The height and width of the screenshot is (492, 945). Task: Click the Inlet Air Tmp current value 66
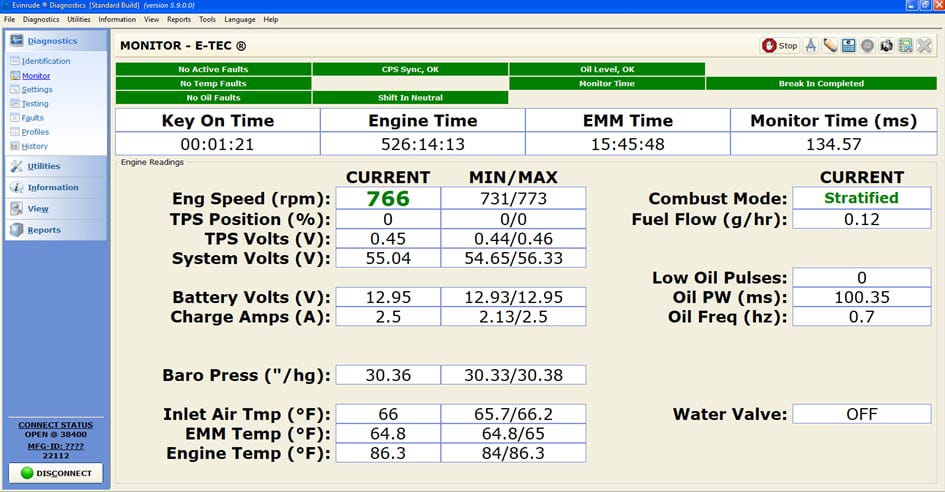[388, 414]
